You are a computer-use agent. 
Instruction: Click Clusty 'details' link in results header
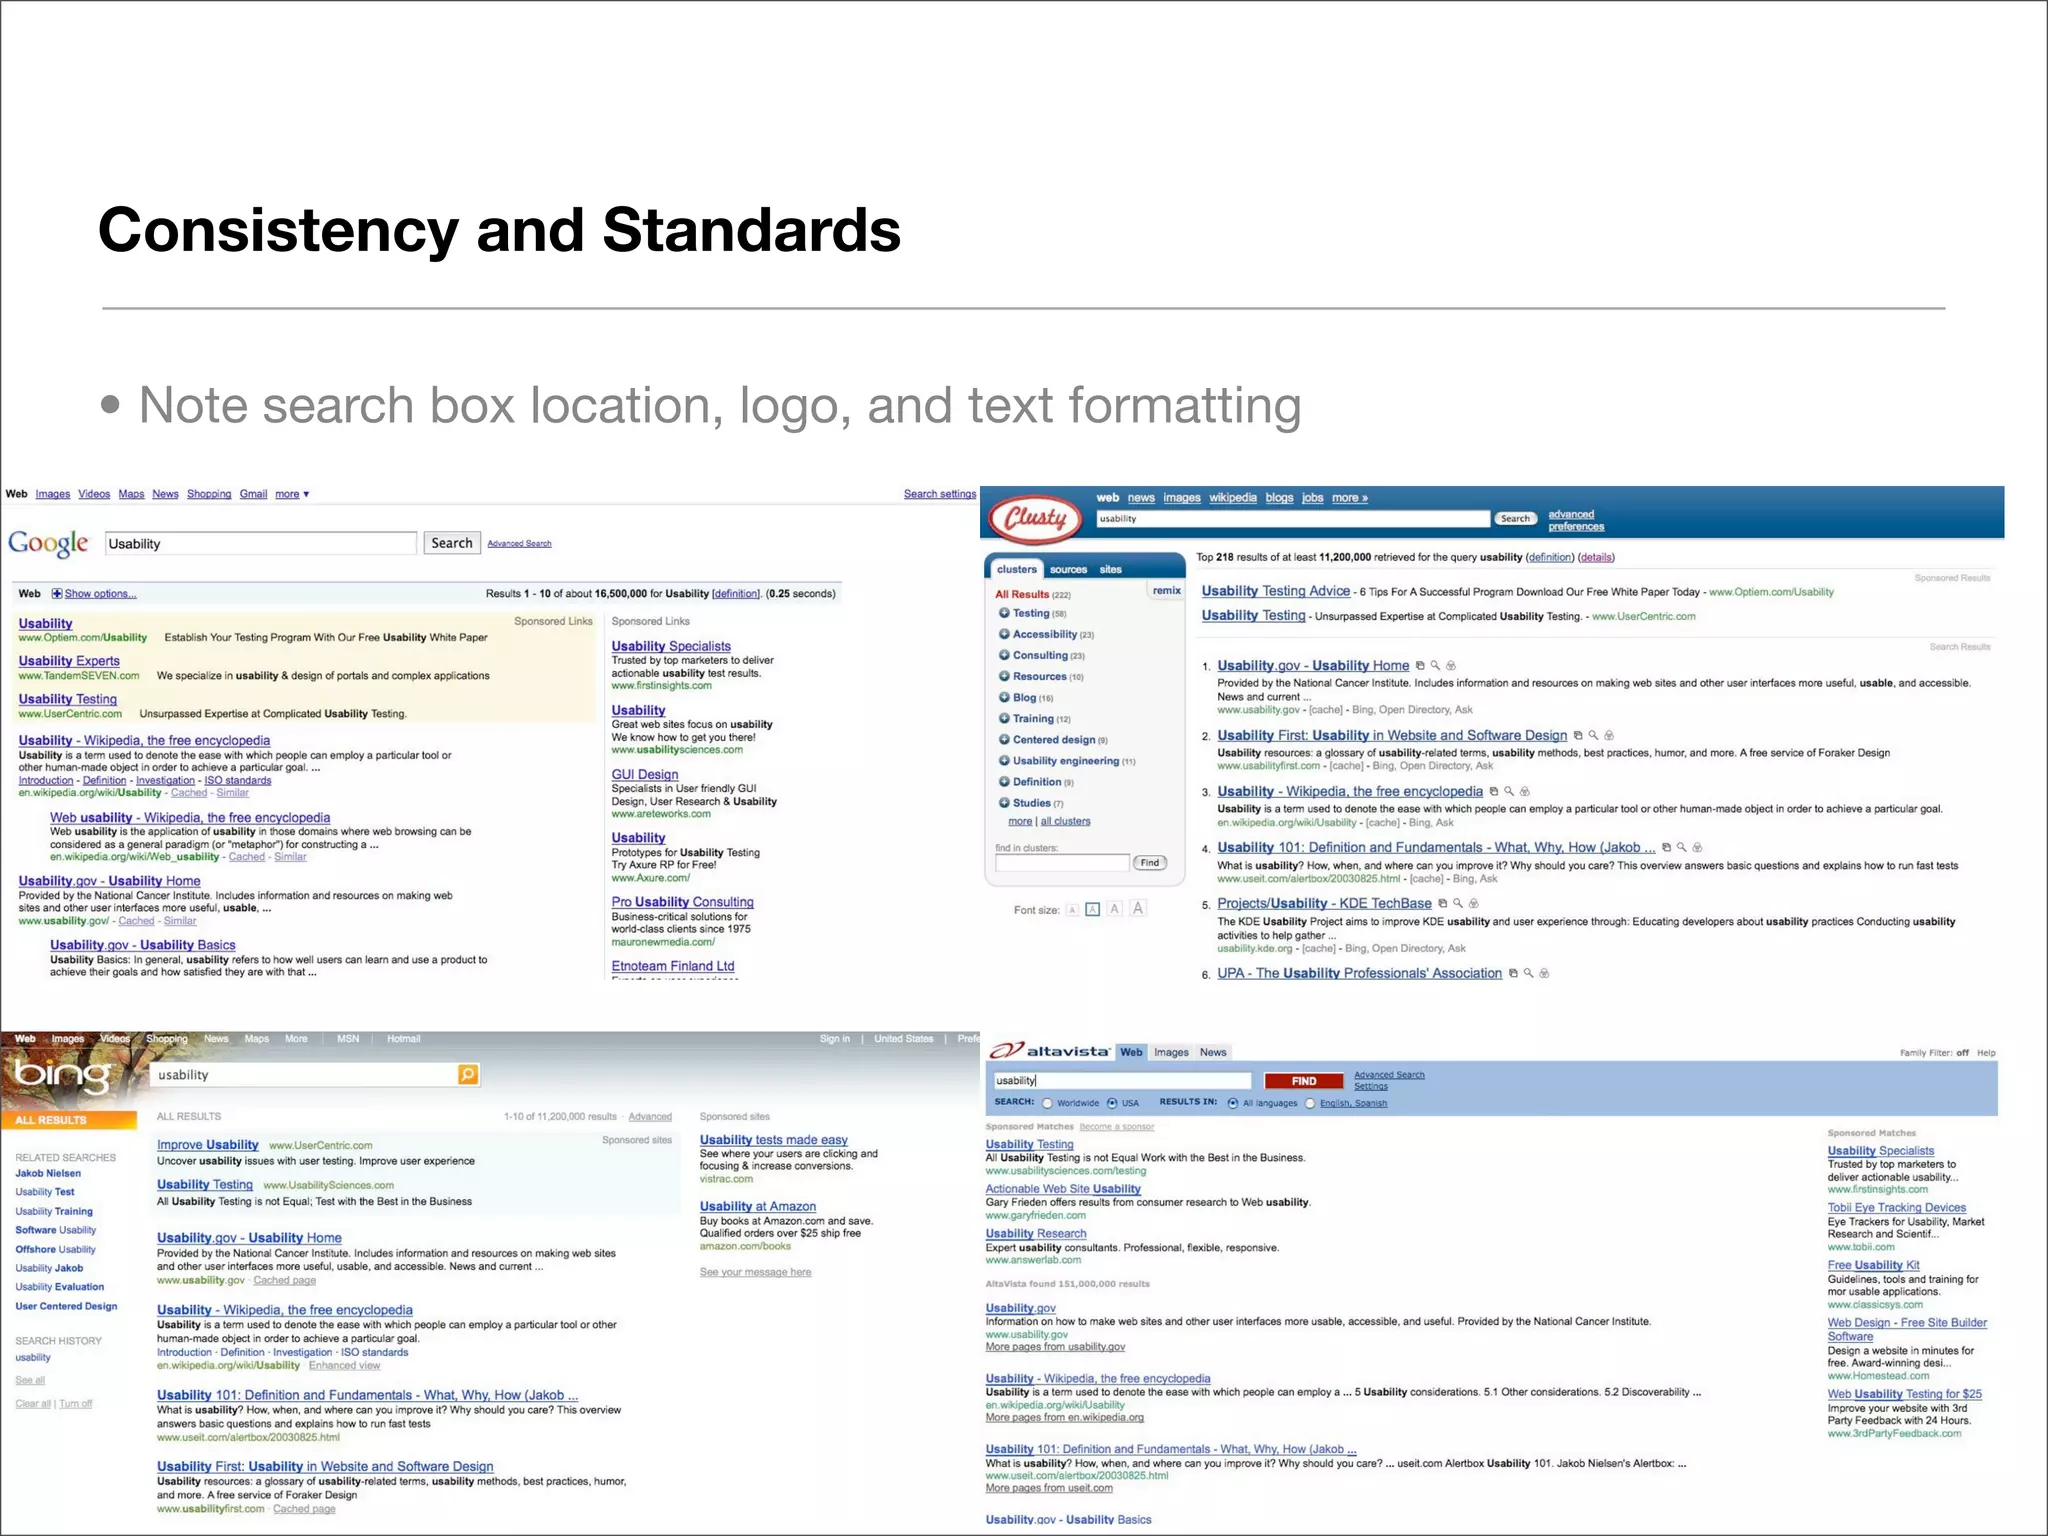(1596, 558)
